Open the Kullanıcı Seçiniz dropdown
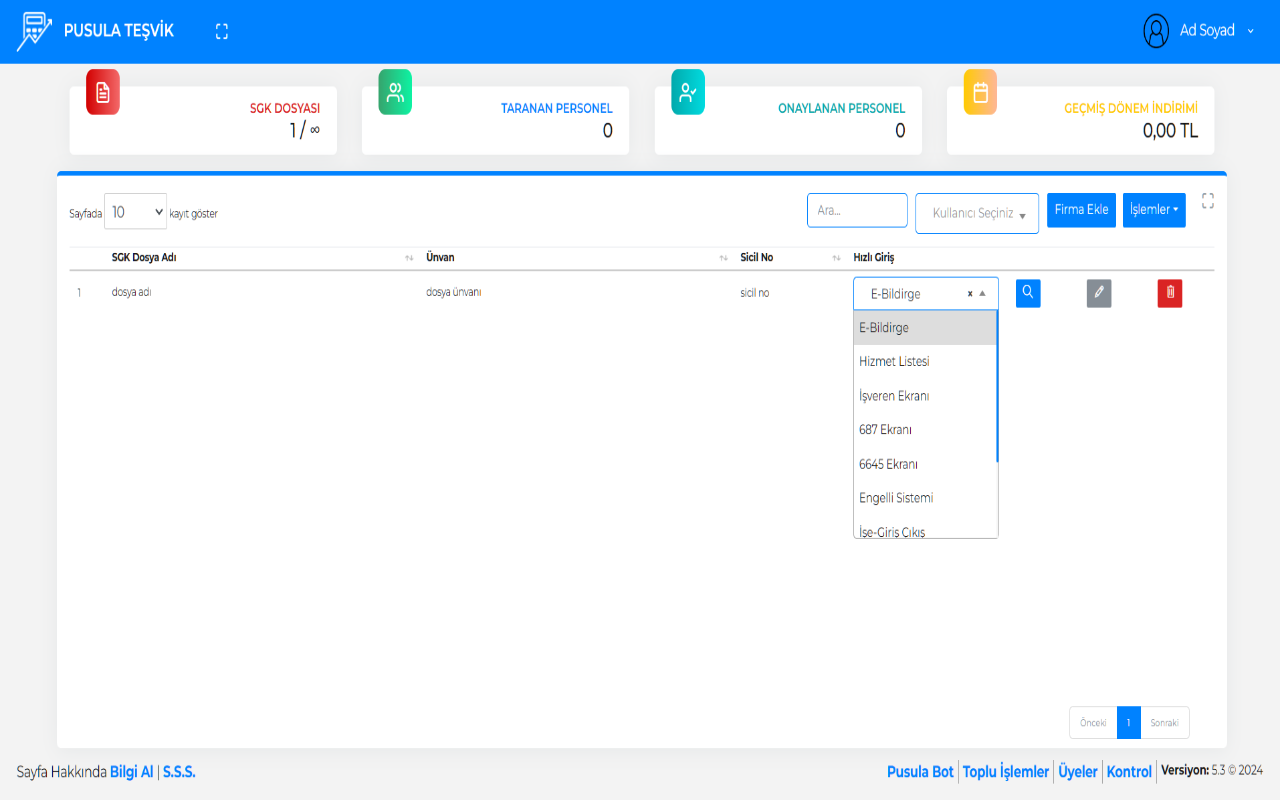This screenshot has height=800, width=1280. pos(977,213)
